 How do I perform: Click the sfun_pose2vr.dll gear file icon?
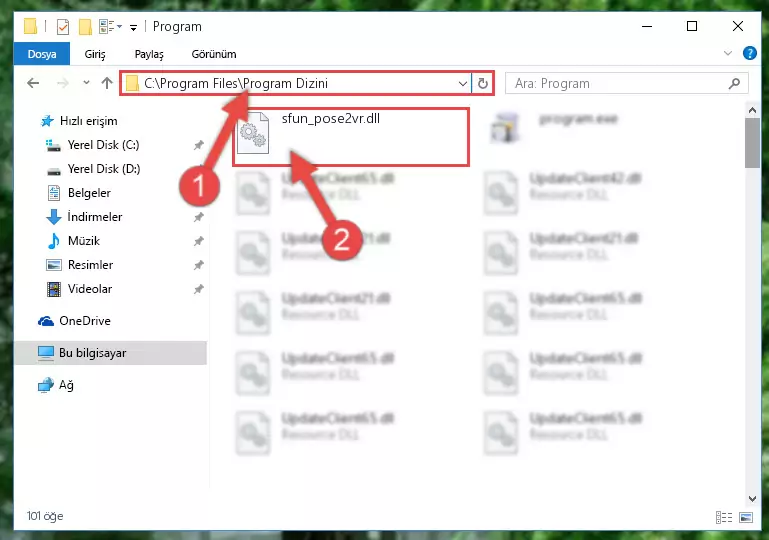tap(253, 133)
